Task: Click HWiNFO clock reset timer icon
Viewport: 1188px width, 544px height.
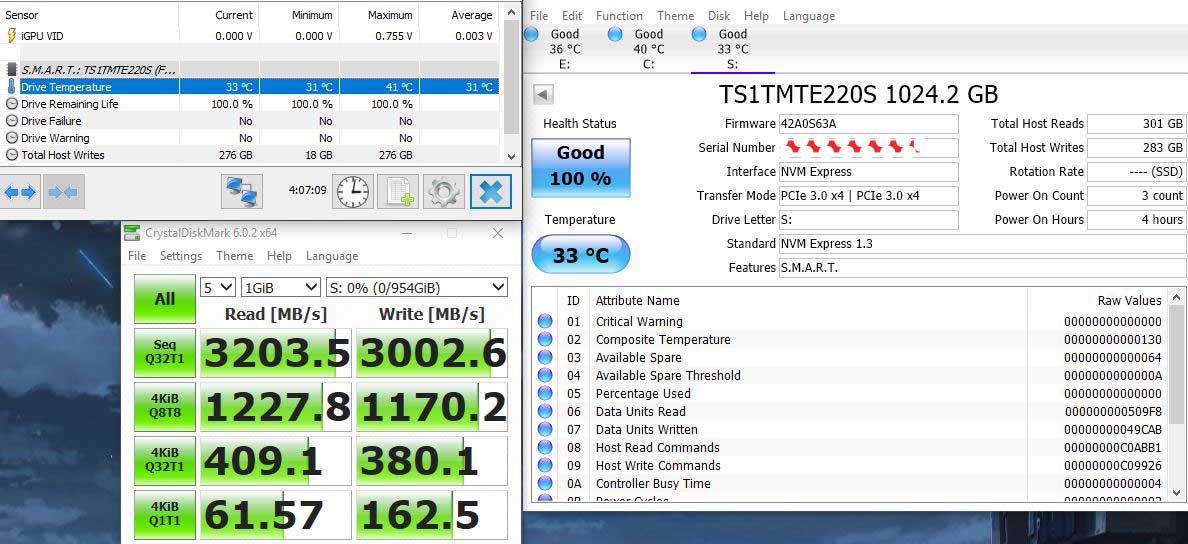Action: 353,192
